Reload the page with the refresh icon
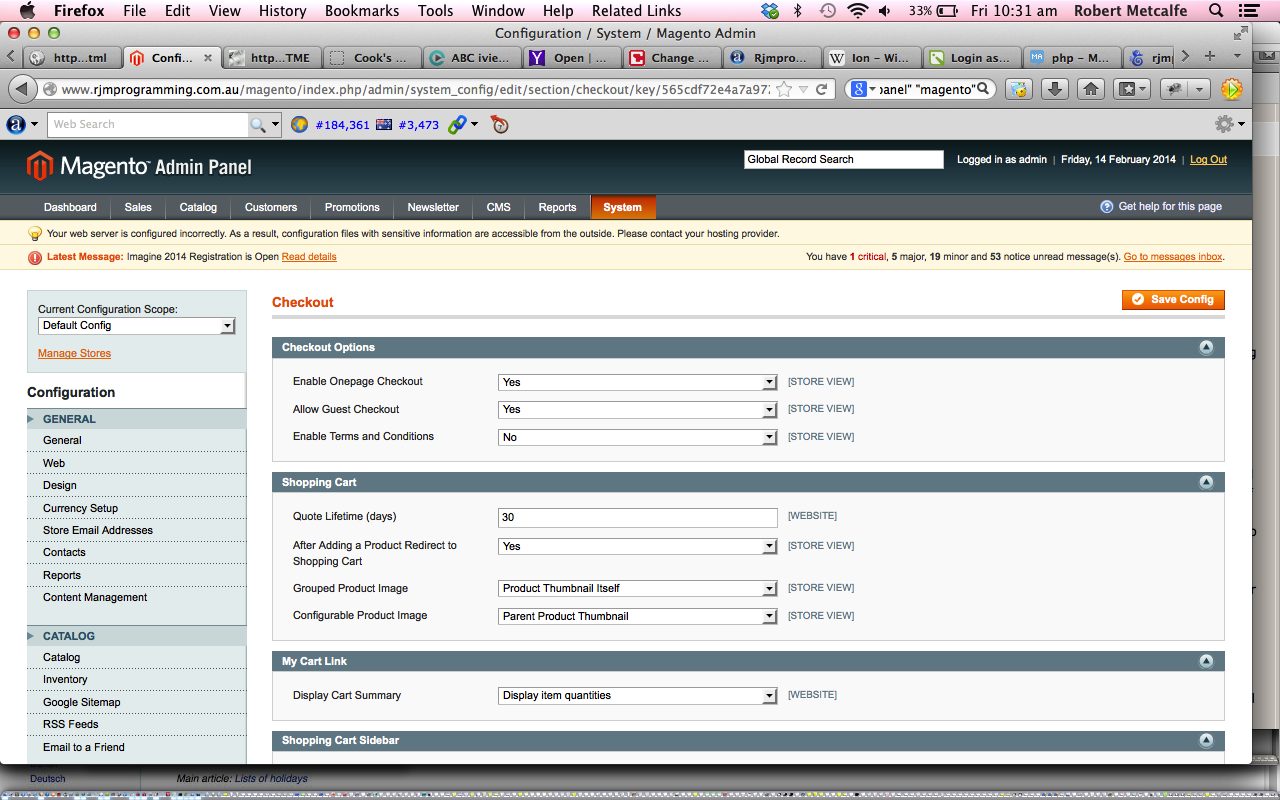Screen dimensions: 1280x800 821,89
